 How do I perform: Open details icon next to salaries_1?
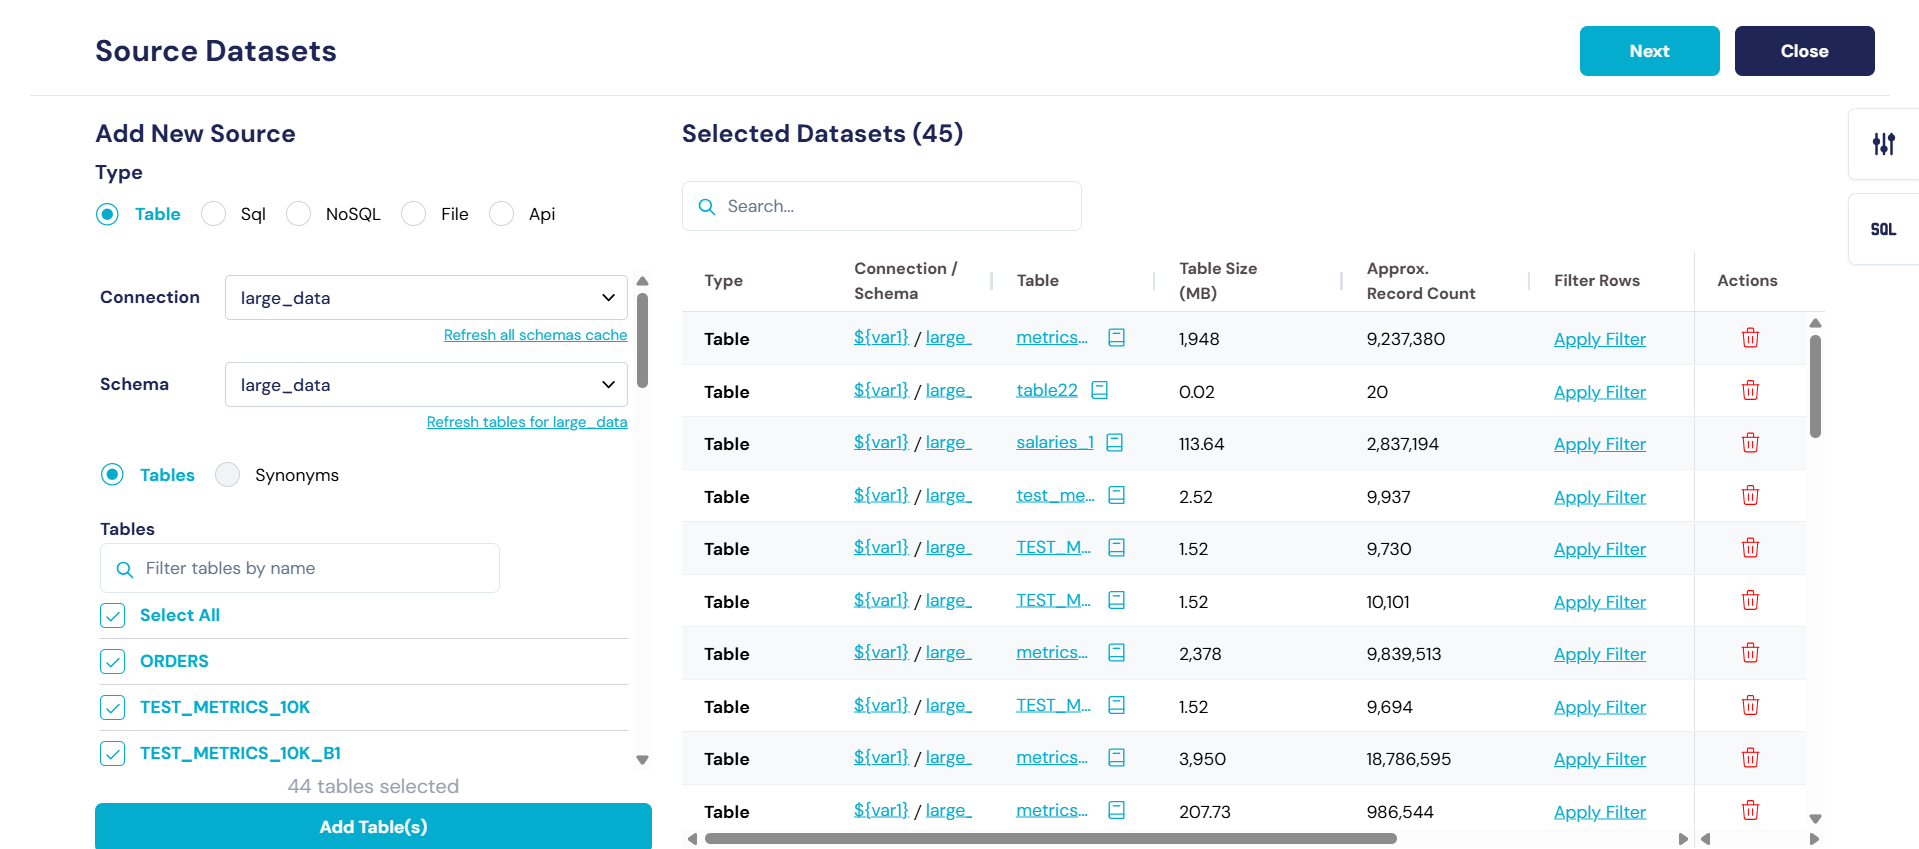click(x=1115, y=442)
